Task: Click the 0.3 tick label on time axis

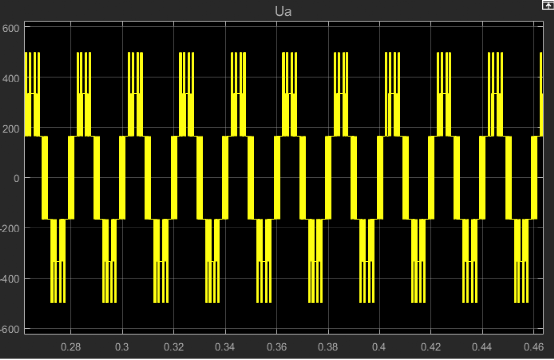Action: [x=122, y=347]
